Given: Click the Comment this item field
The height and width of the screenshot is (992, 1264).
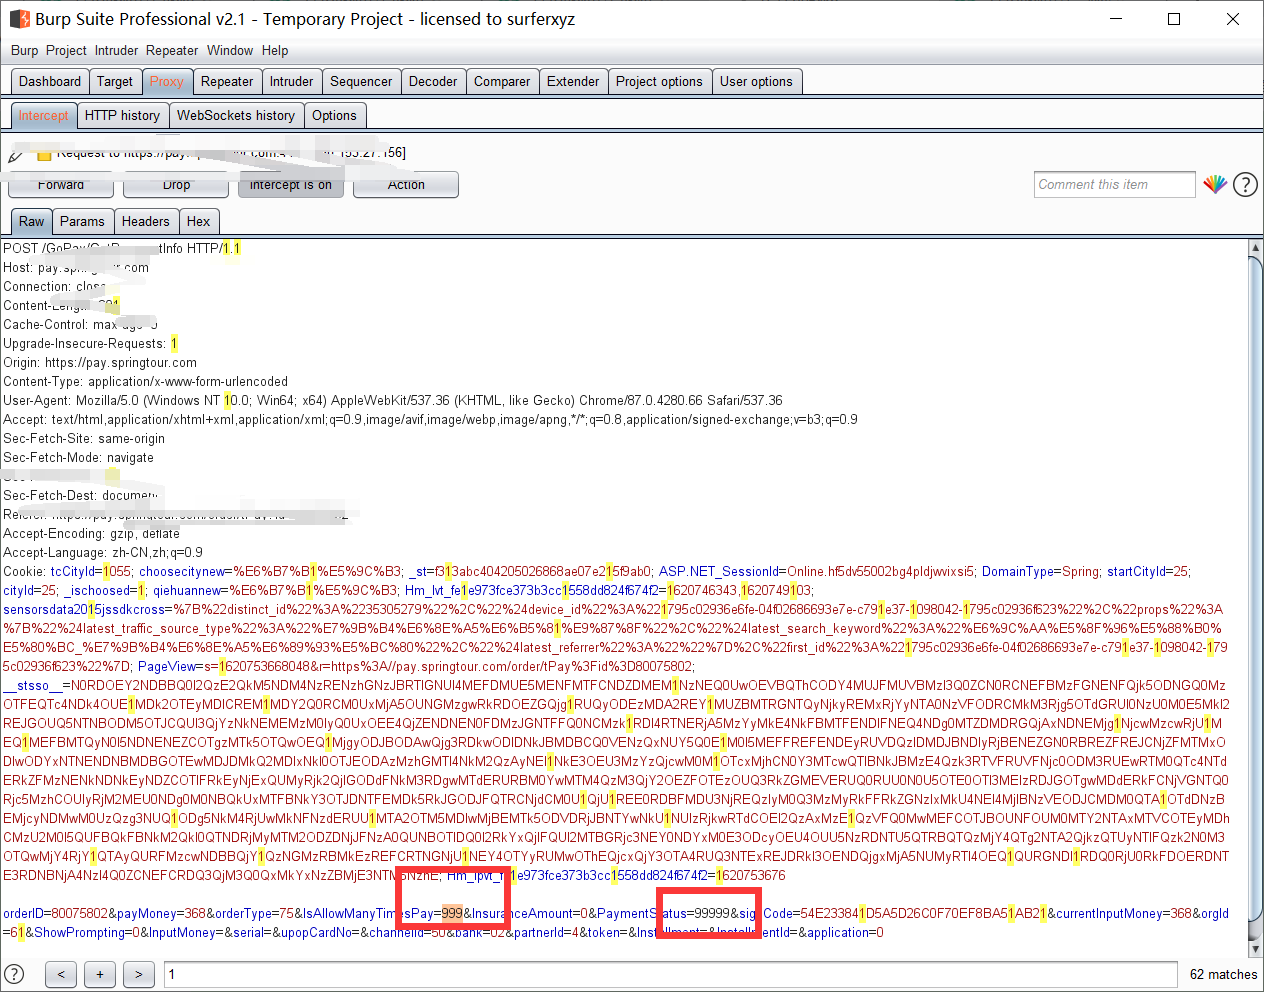Looking at the screenshot, I should [x=1115, y=185].
